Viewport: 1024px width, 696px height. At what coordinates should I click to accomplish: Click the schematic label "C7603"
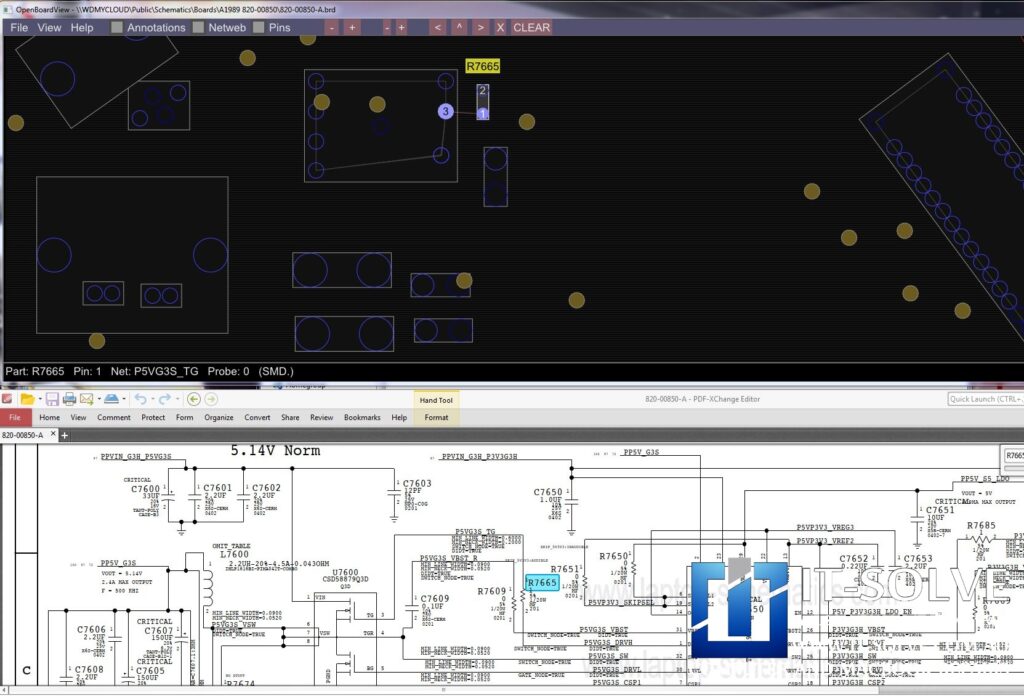coord(417,483)
